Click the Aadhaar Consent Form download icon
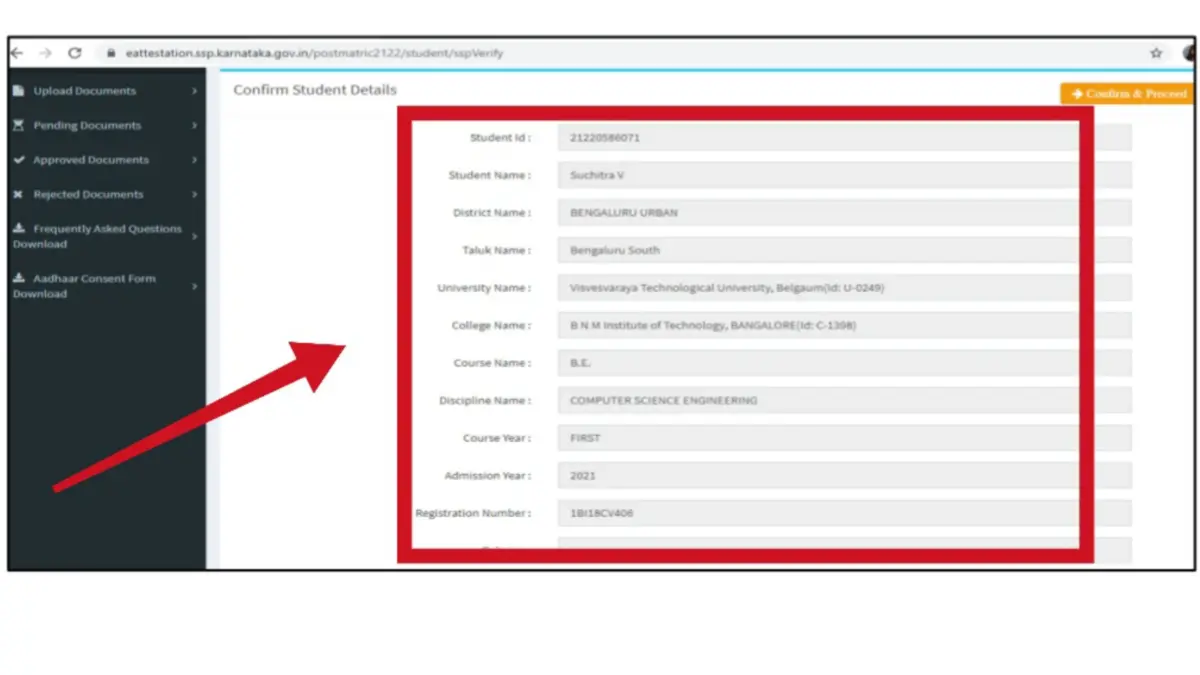Image resolution: width=1200 pixels, height=675 pixels. (19, 279)
